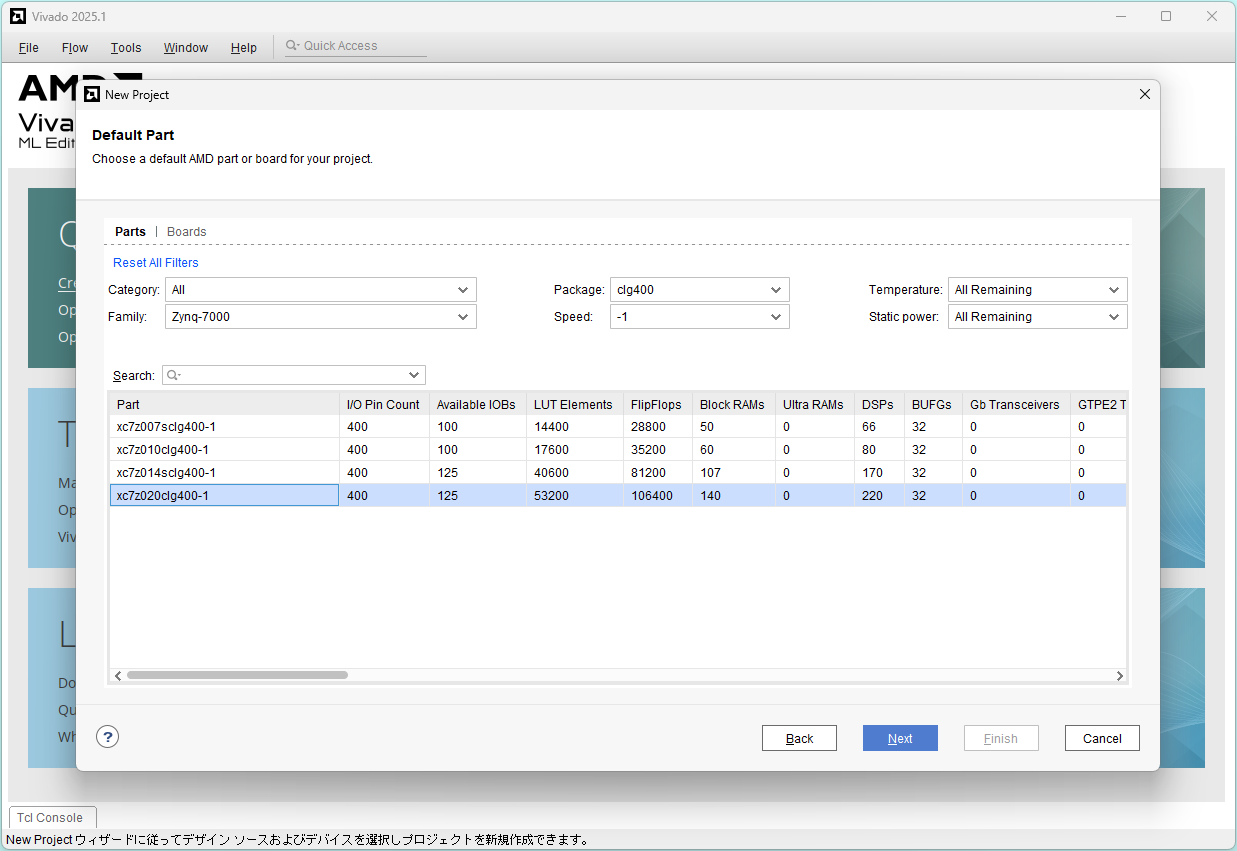Switch to the Boards tab

(187, 232)
